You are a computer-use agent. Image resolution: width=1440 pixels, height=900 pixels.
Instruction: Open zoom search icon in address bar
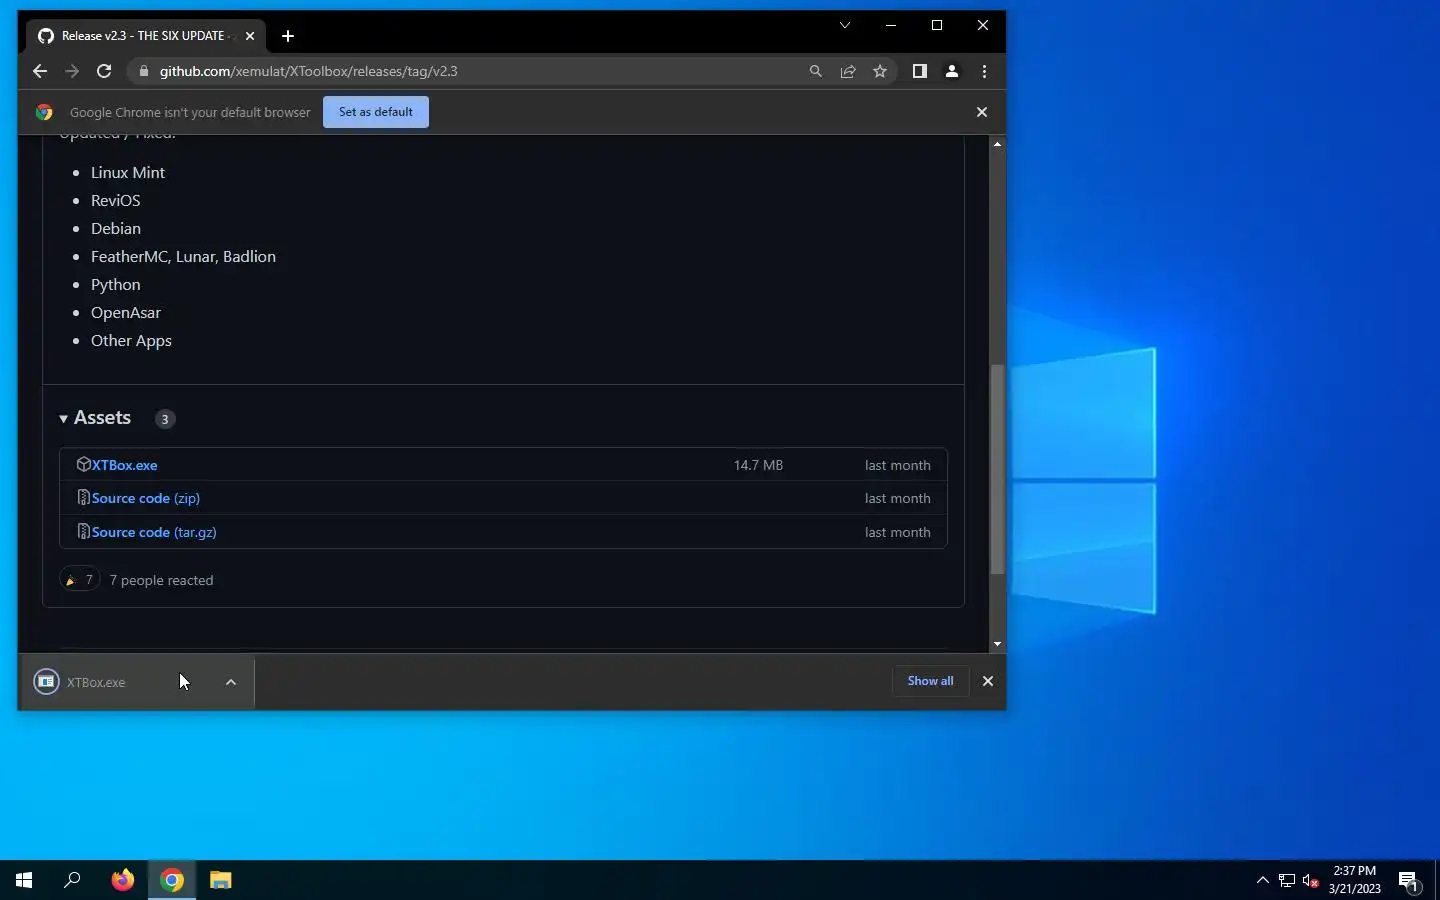816,71
